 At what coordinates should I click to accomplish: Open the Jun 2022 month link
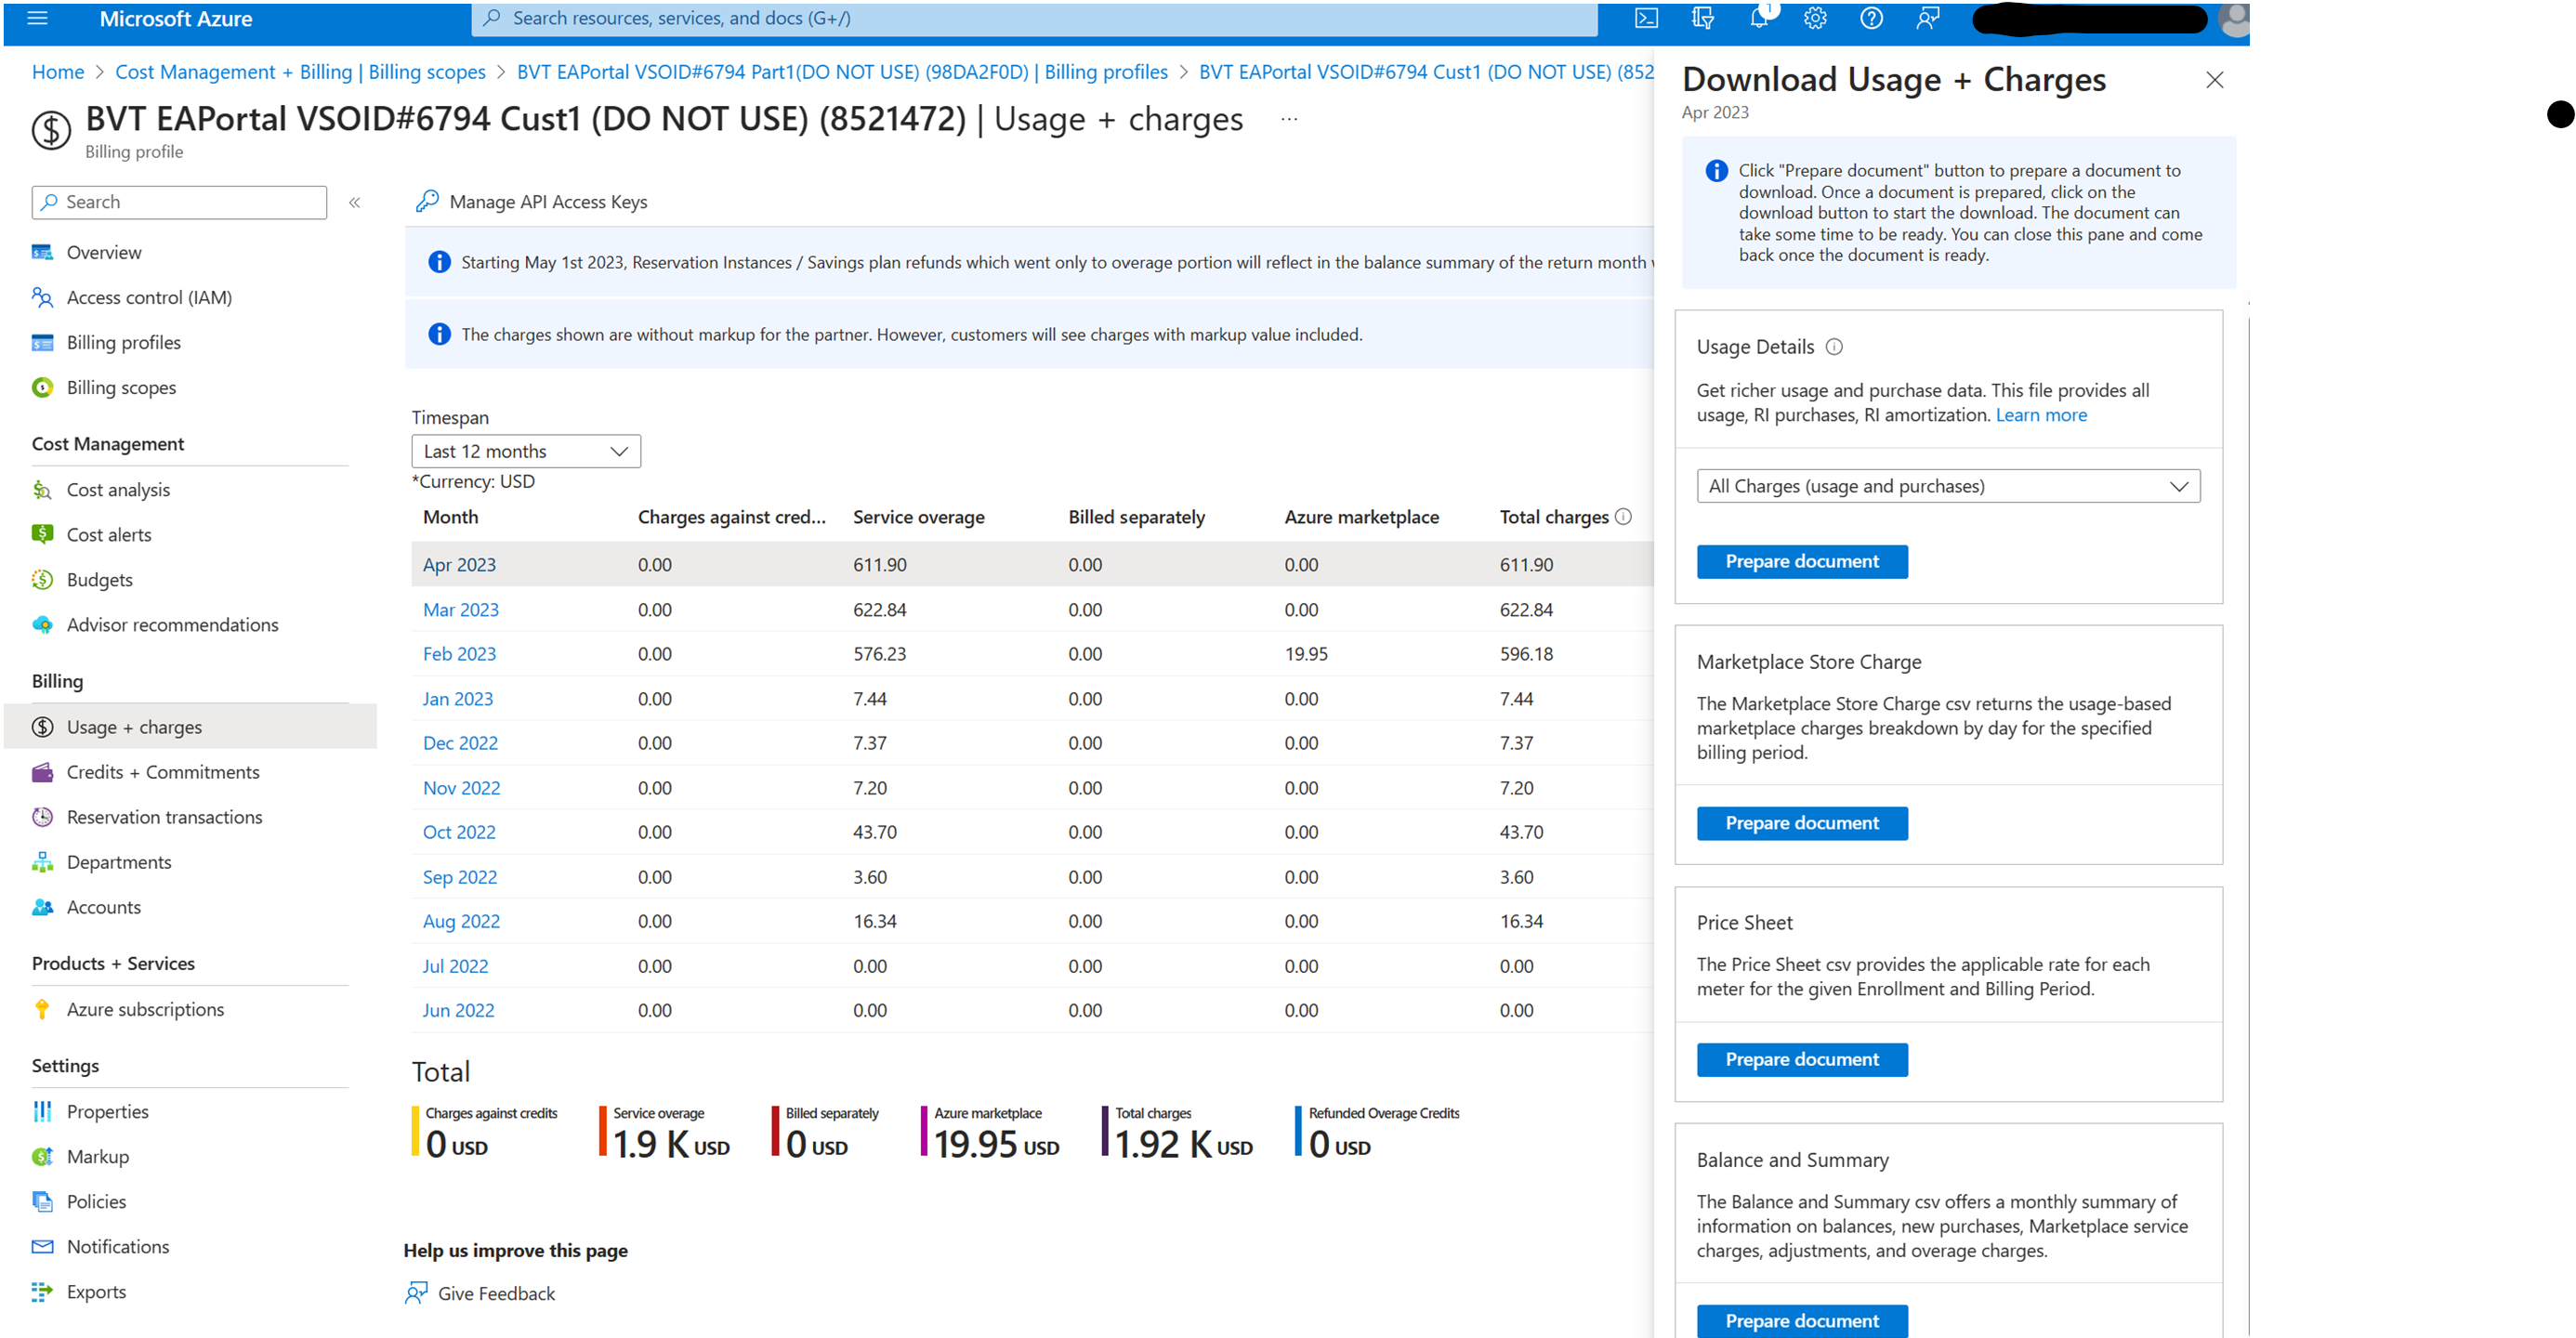coord(458,1010)
